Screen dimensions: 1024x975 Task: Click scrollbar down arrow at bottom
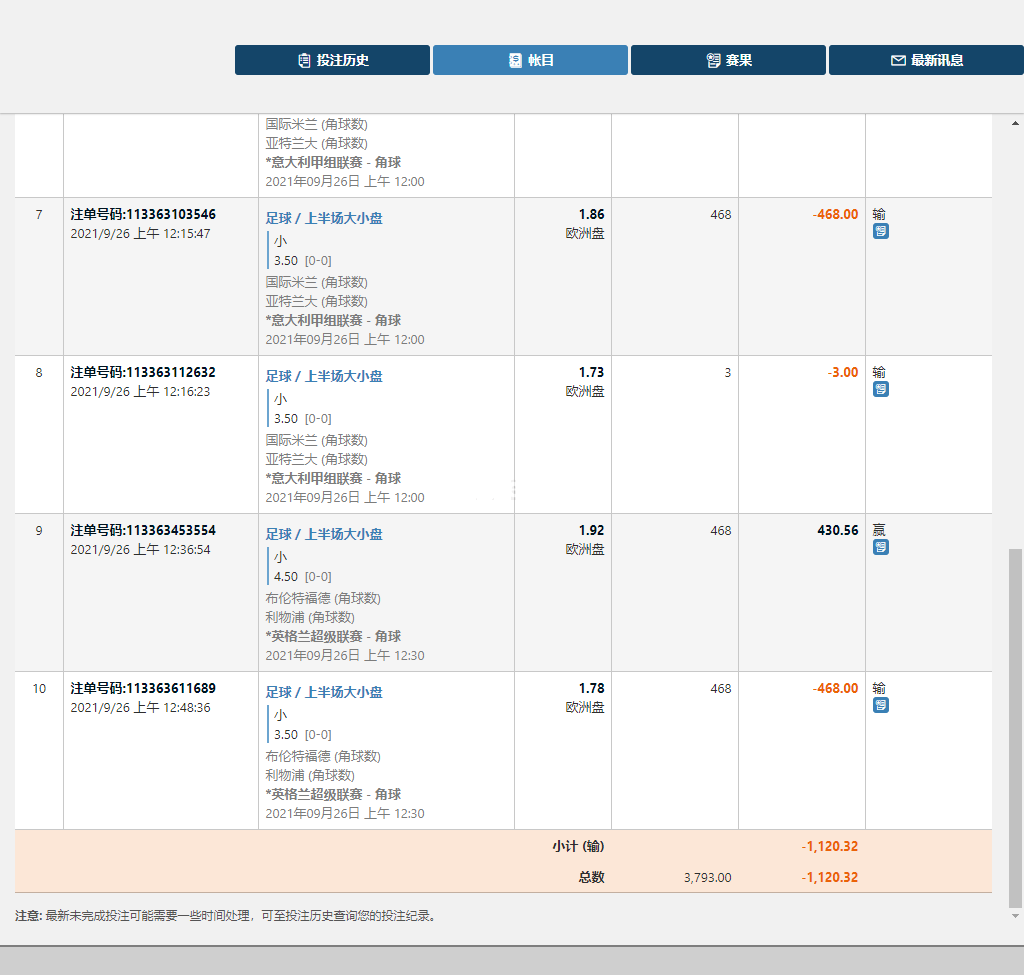click(x=1016, y=915)
